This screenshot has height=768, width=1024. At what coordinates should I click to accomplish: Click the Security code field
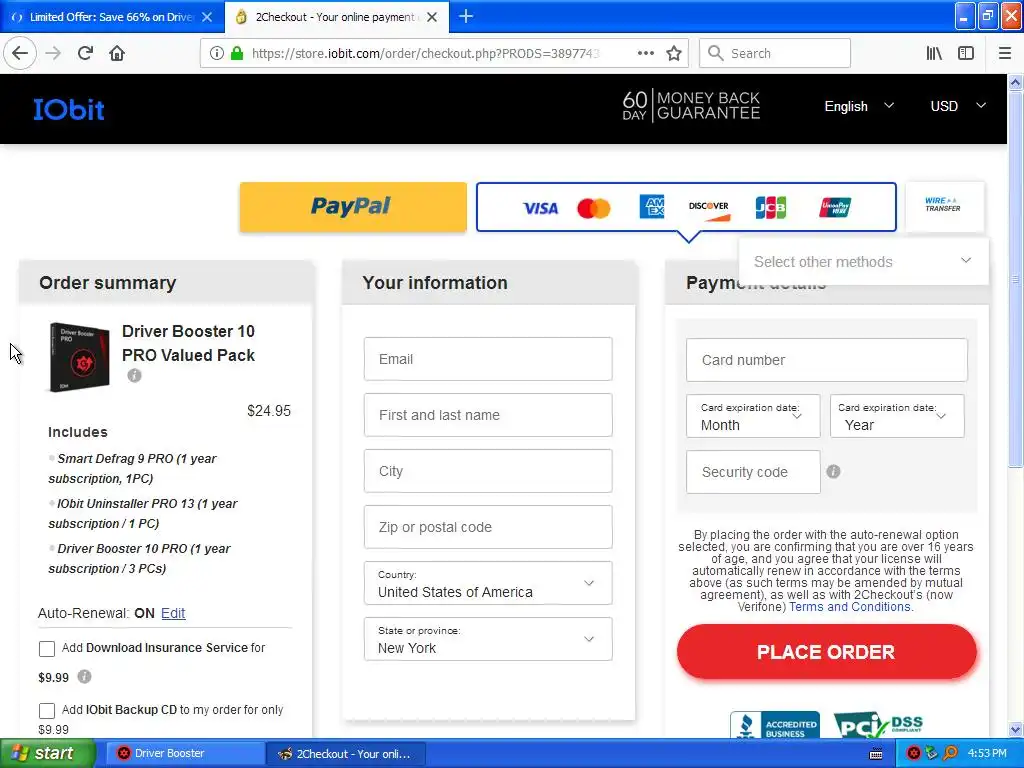click(x=753, y=472)
